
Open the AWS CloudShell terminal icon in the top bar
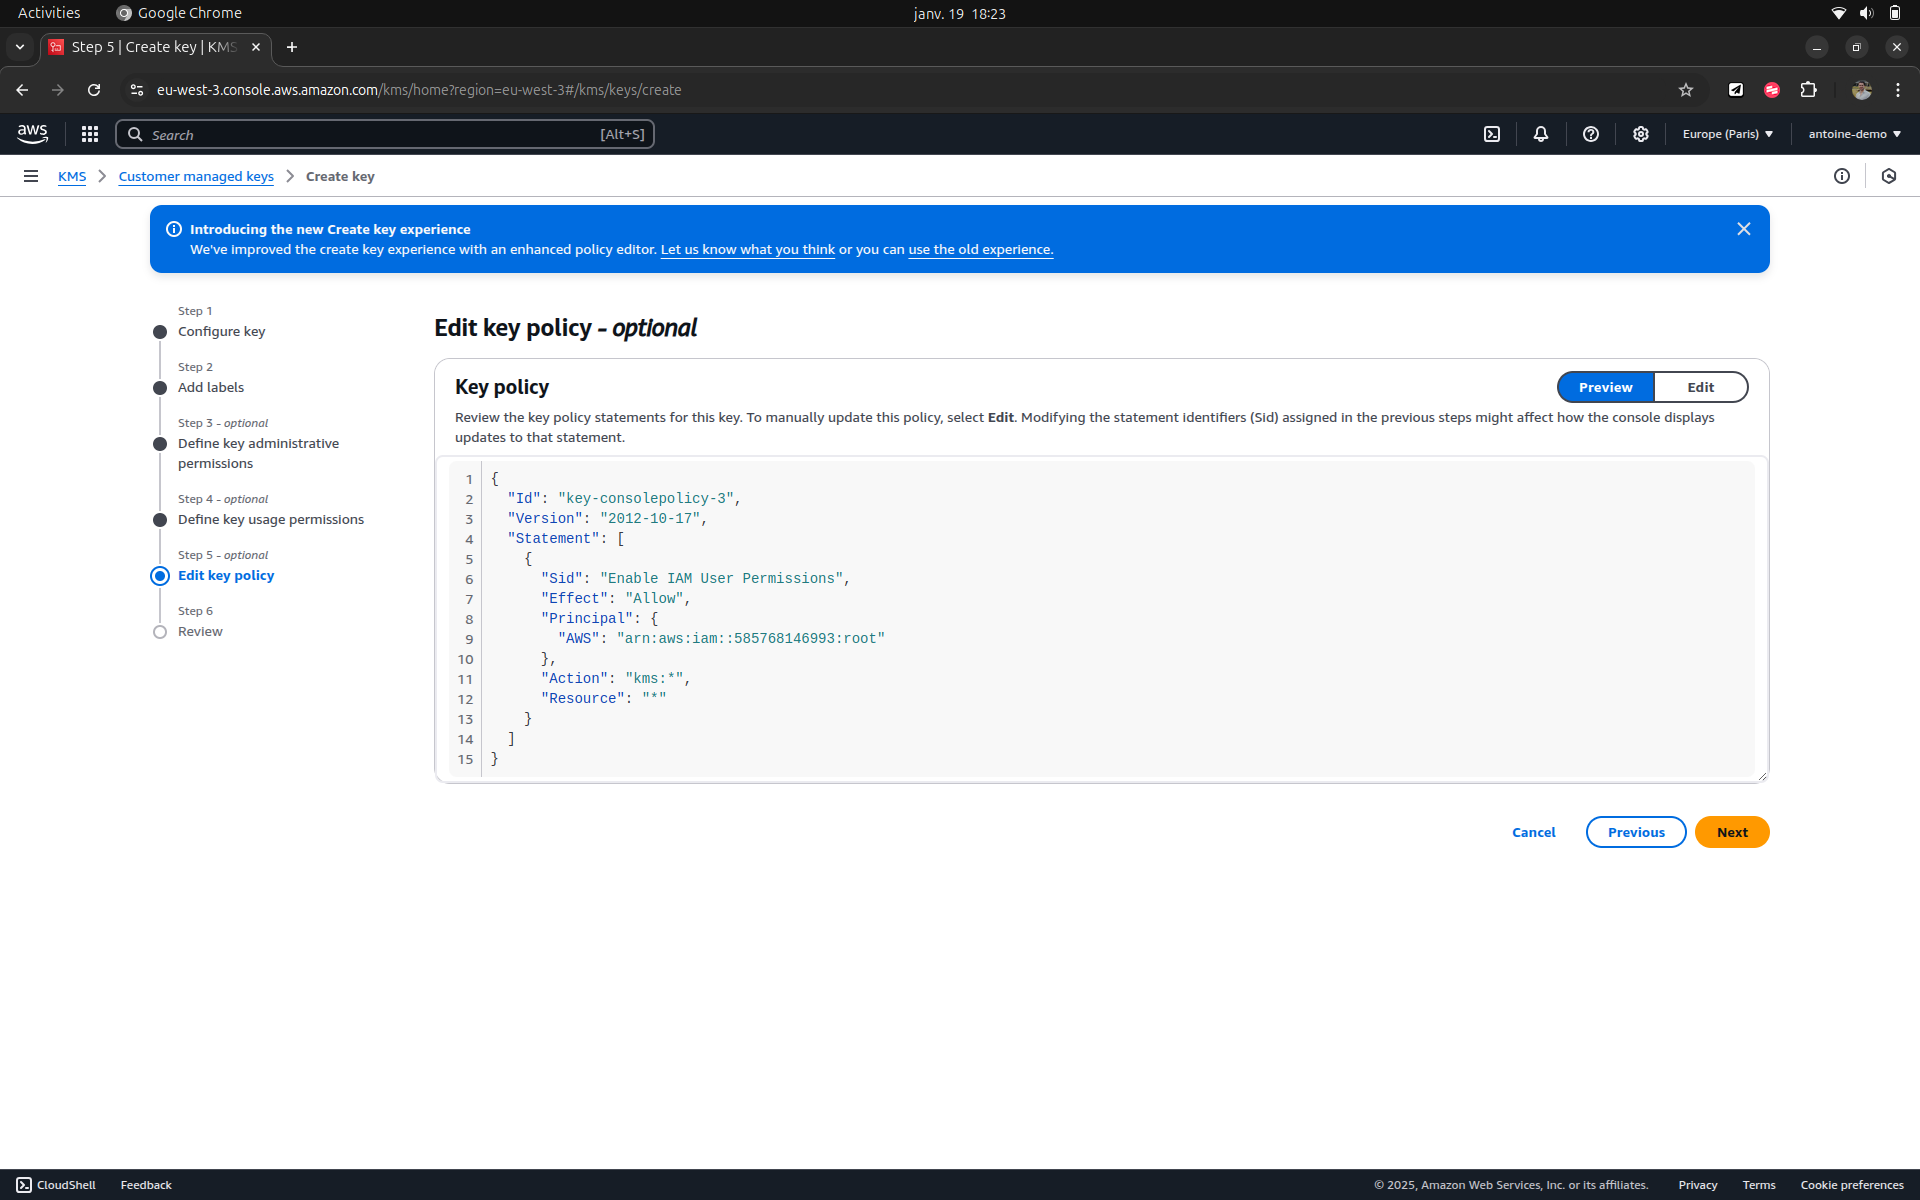pyautogui.click(x=1491, y=134)
